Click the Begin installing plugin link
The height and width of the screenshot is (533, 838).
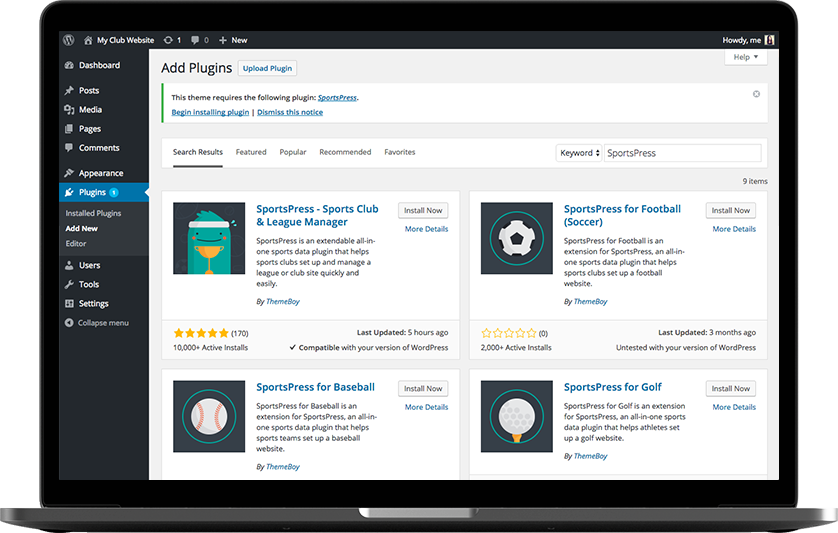[x=210, y=112]
